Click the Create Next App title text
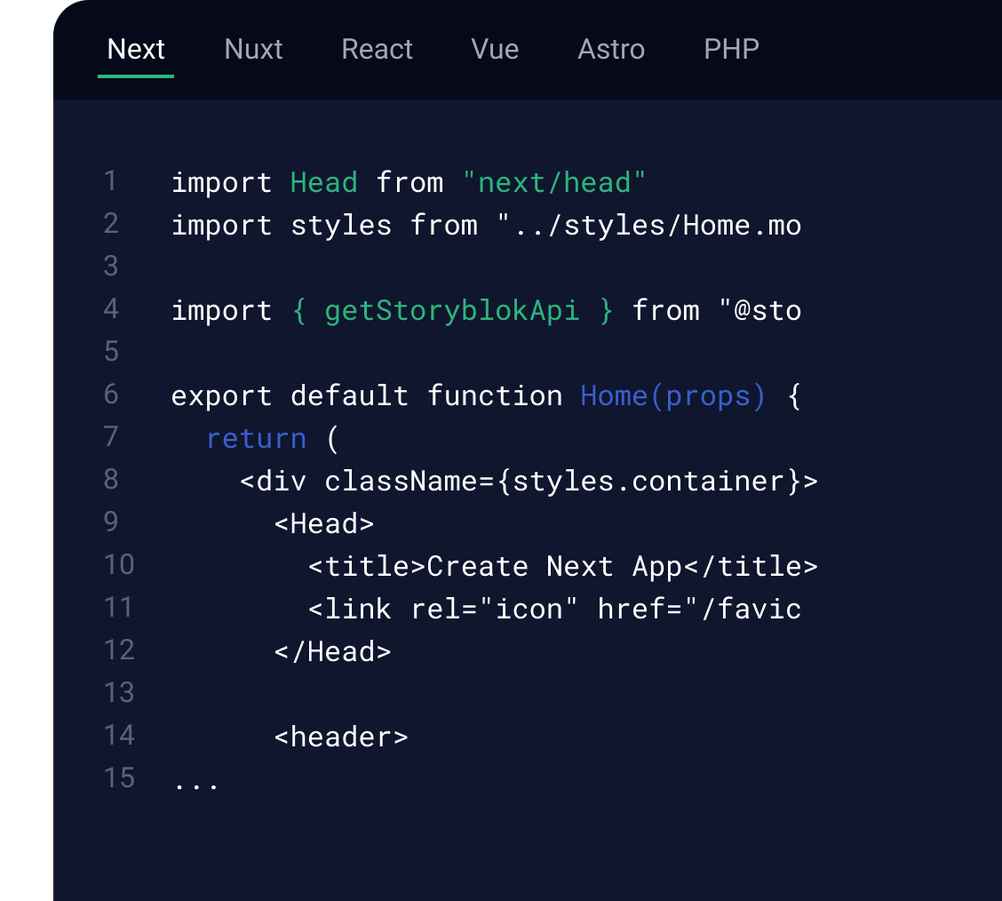Image resolution: width=1002 pixels, height=901 pixels. click(554, 567)
